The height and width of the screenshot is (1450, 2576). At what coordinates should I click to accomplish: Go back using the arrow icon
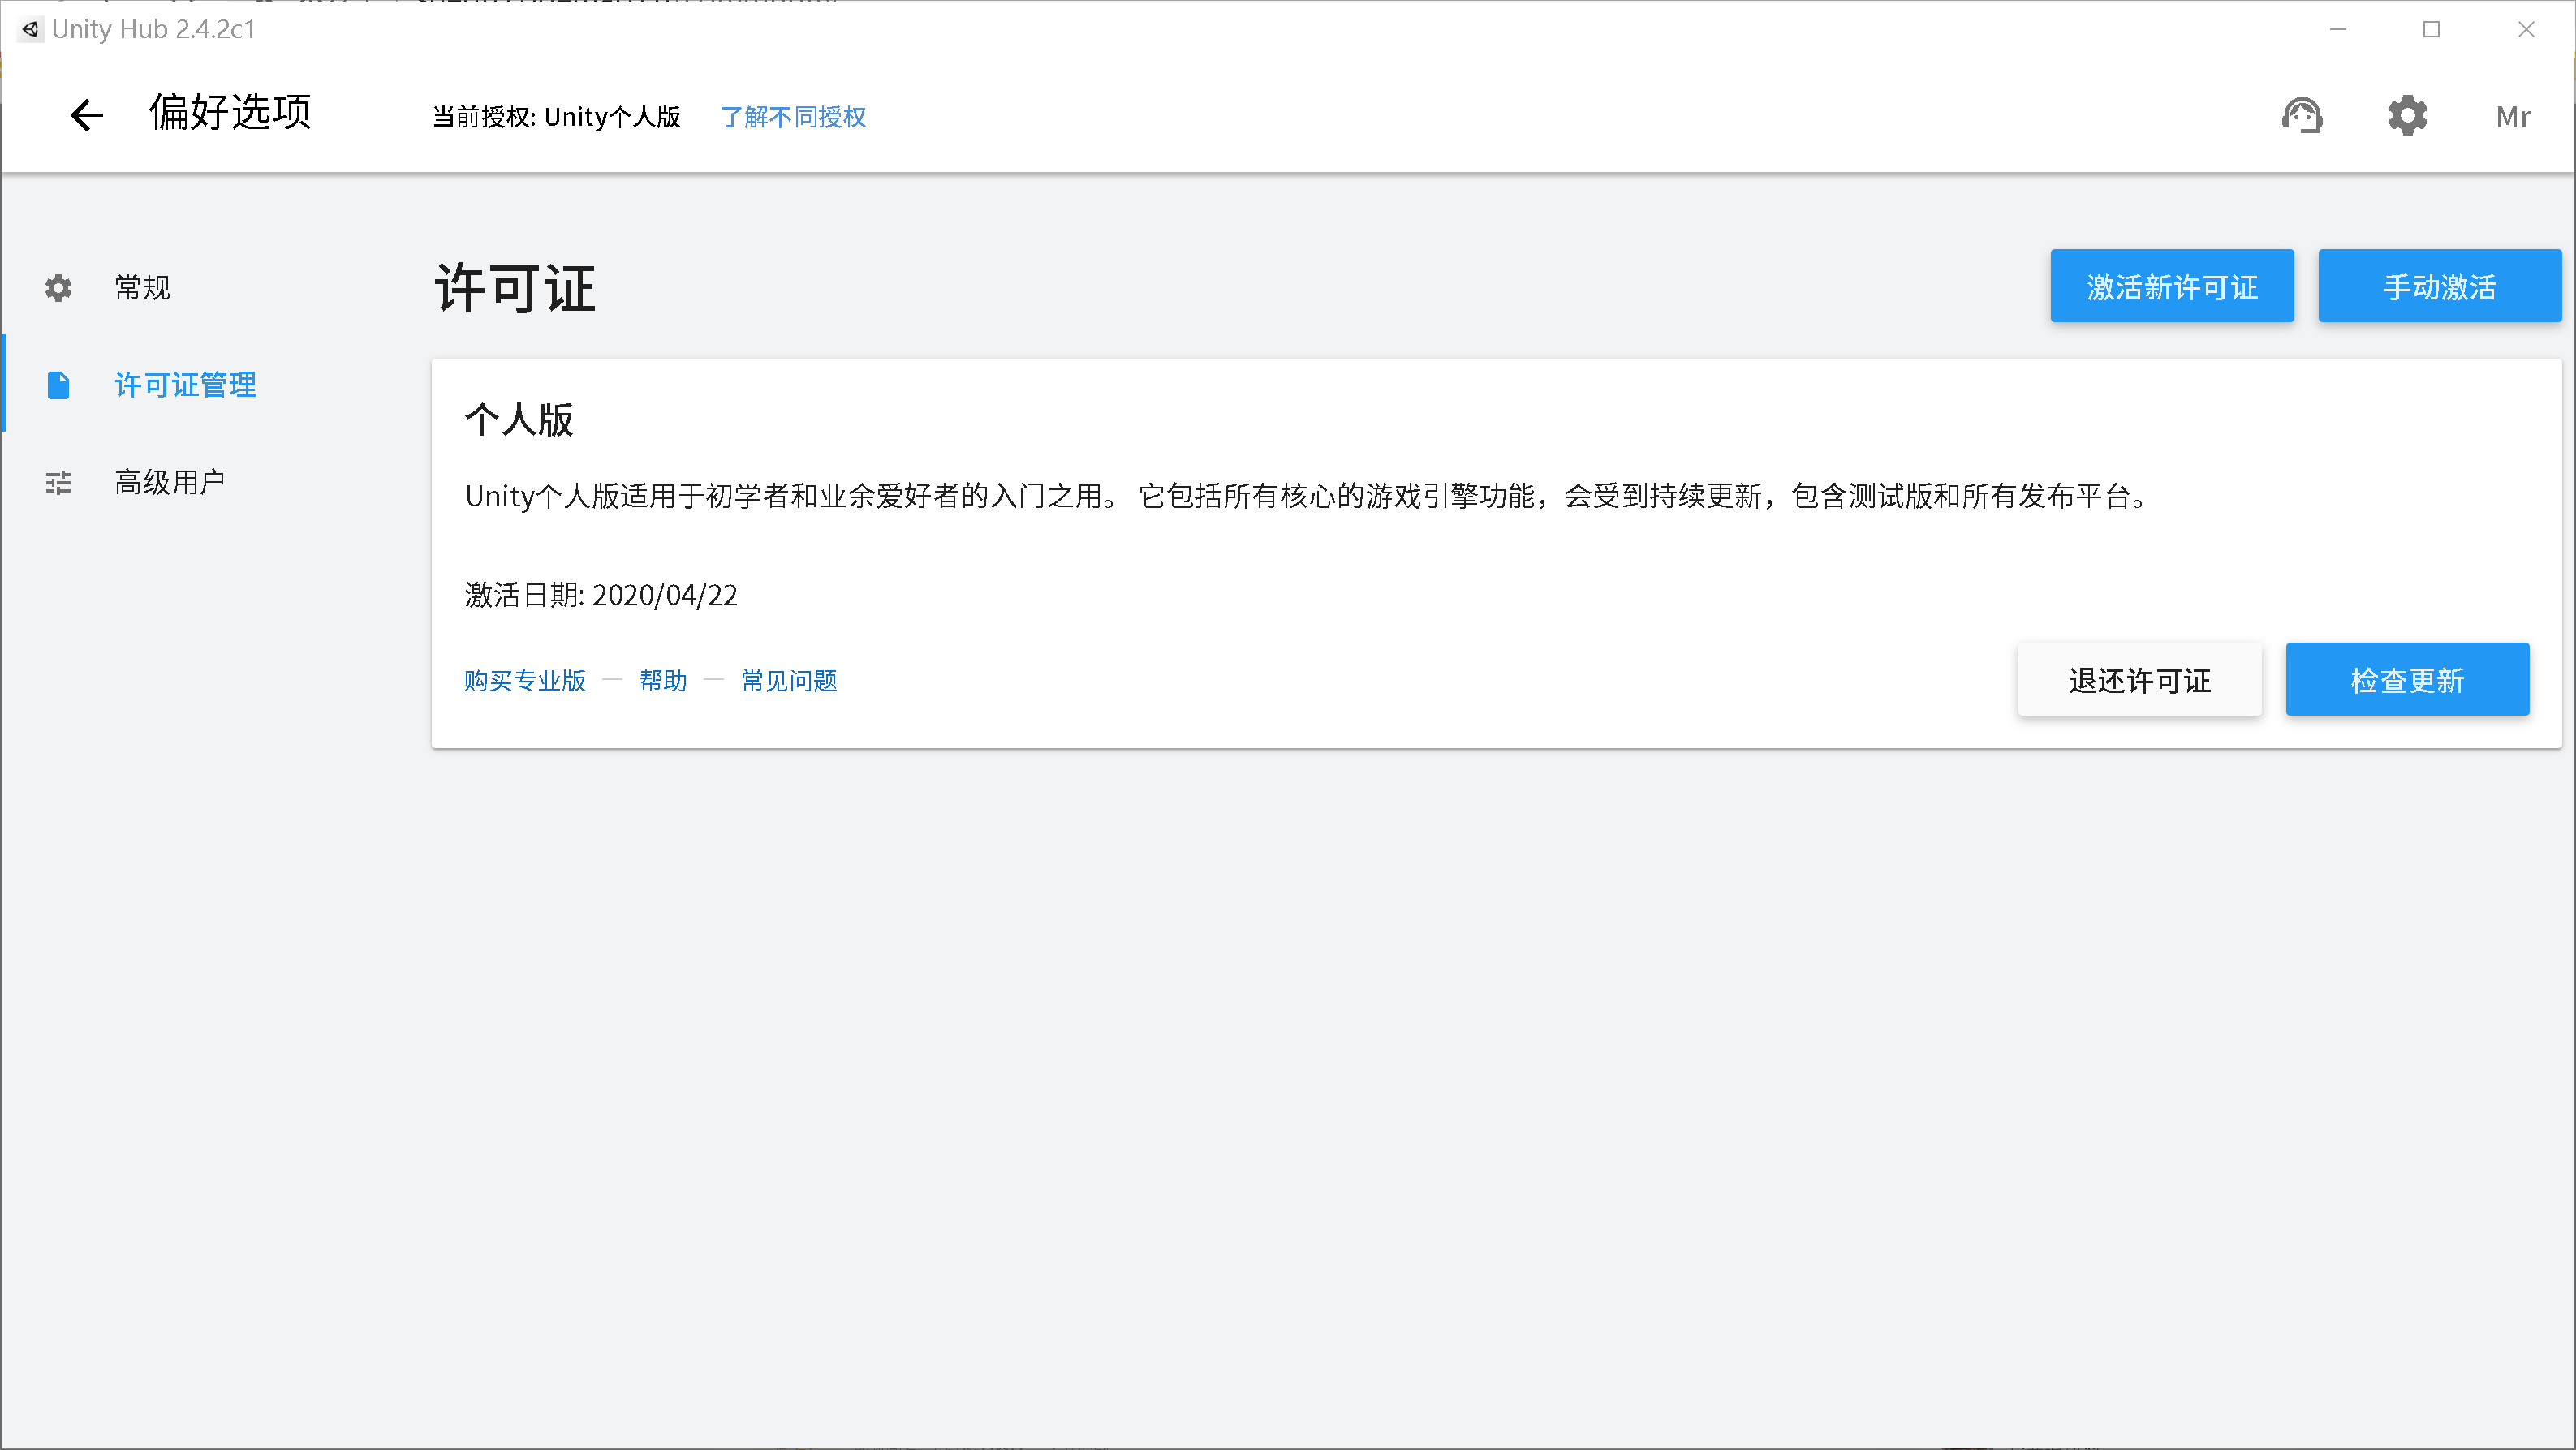coord(87,115)
